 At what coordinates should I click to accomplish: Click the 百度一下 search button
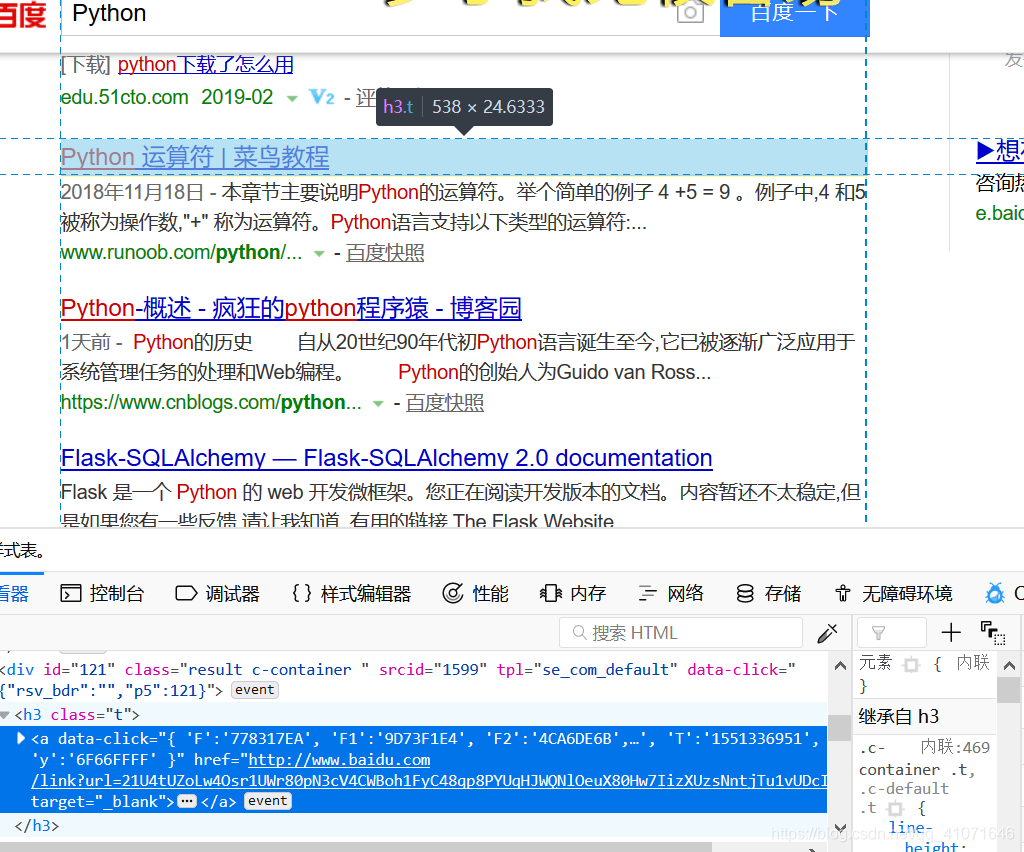794,16
